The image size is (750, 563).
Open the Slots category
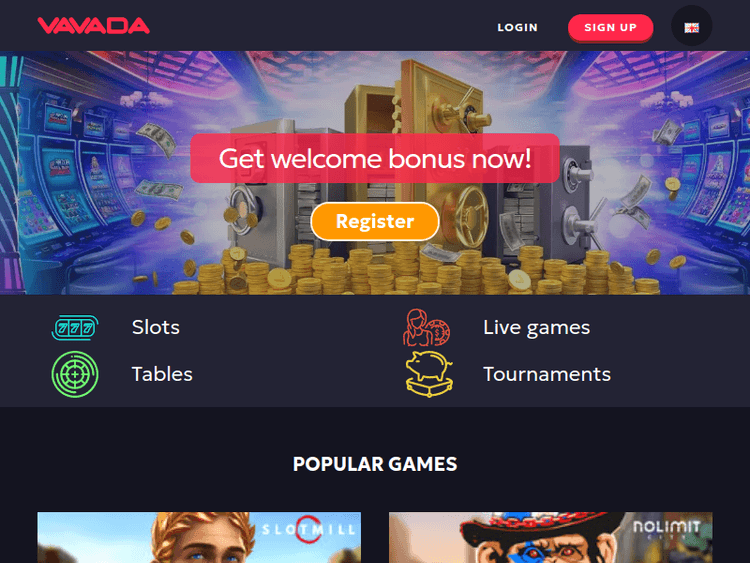[x=156, y=328]
